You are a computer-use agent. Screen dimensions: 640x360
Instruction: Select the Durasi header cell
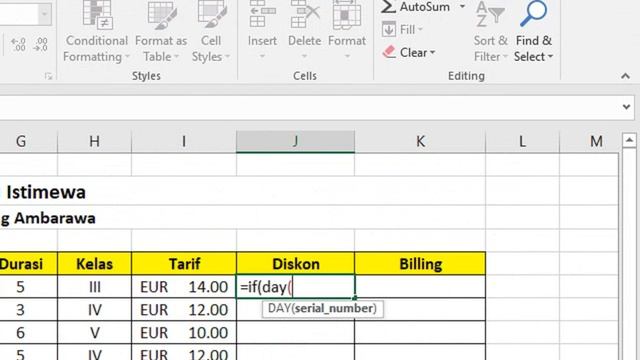[29, 264]
